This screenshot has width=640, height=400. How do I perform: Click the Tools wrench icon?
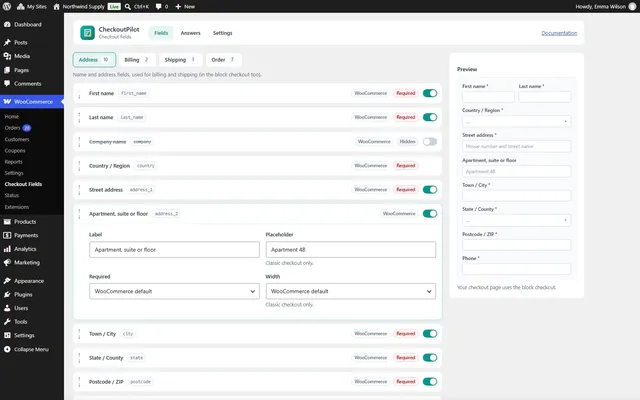(7, 322)
